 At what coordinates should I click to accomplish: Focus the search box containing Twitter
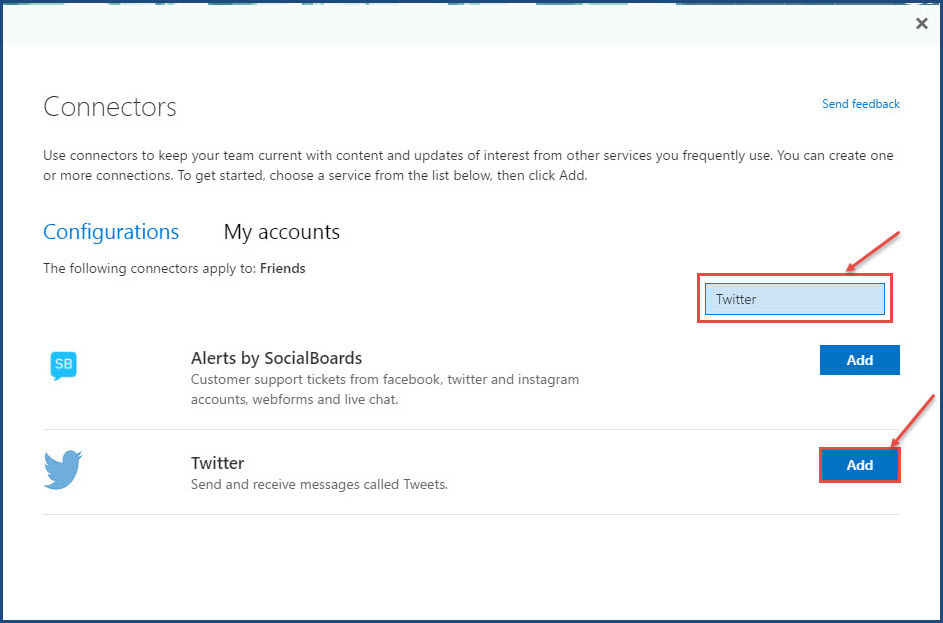[x=794, y=299]
